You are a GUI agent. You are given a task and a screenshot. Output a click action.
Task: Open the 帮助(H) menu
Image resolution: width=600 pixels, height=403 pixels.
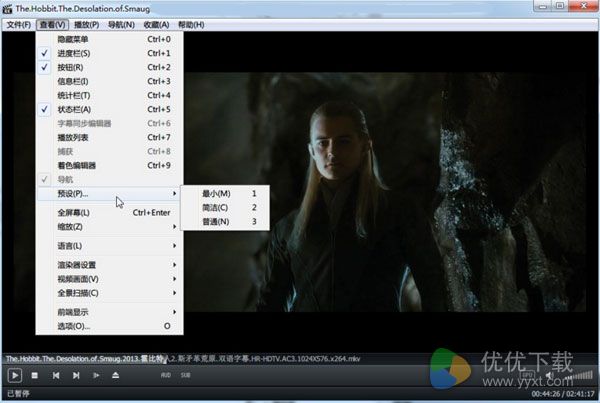coord(191,25)
